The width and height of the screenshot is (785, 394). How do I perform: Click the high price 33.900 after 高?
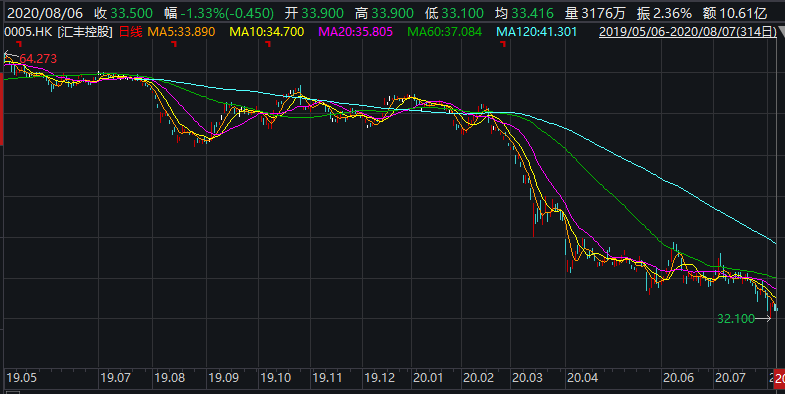(392, 13)
